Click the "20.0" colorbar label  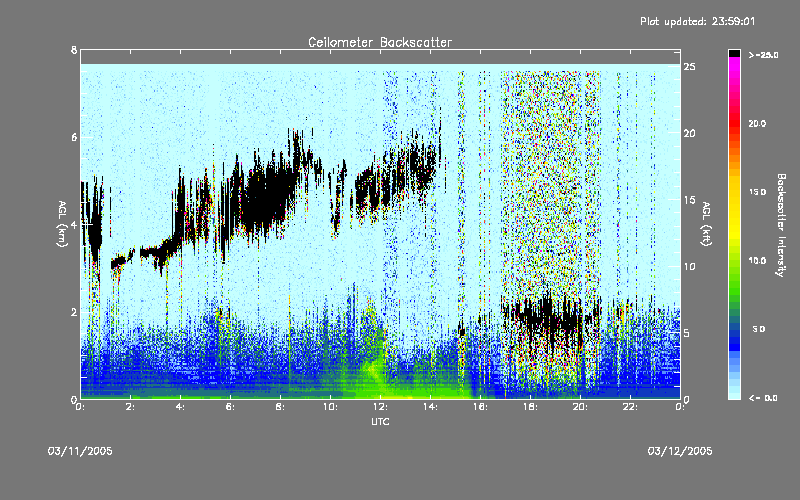point(757,124)
